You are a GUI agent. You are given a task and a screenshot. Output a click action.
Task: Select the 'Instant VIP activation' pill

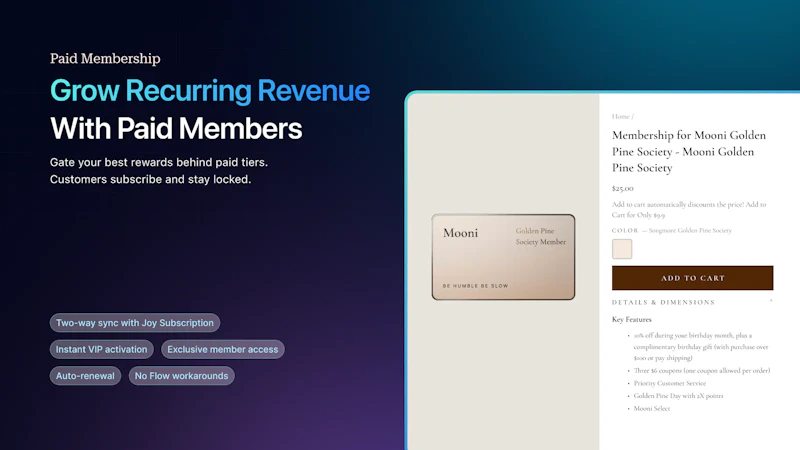point(102,349)
